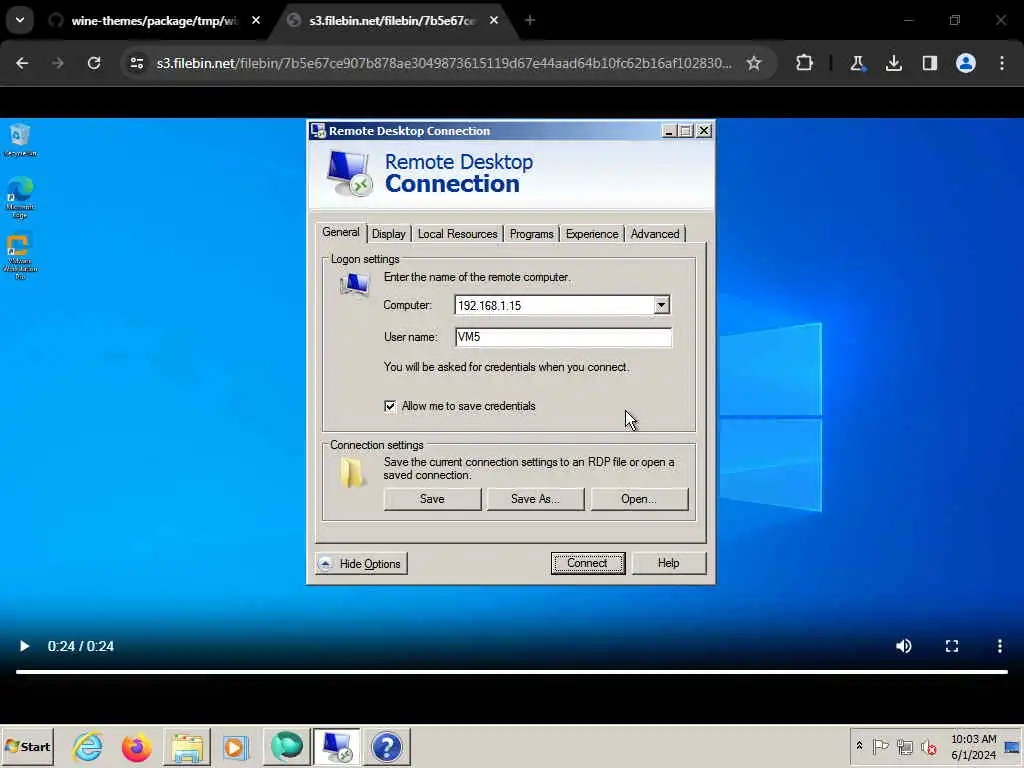The height and width of the screenshot is (768, 1024).
Task: Switch to the Local Resources tab
Action: coord(457,234)
